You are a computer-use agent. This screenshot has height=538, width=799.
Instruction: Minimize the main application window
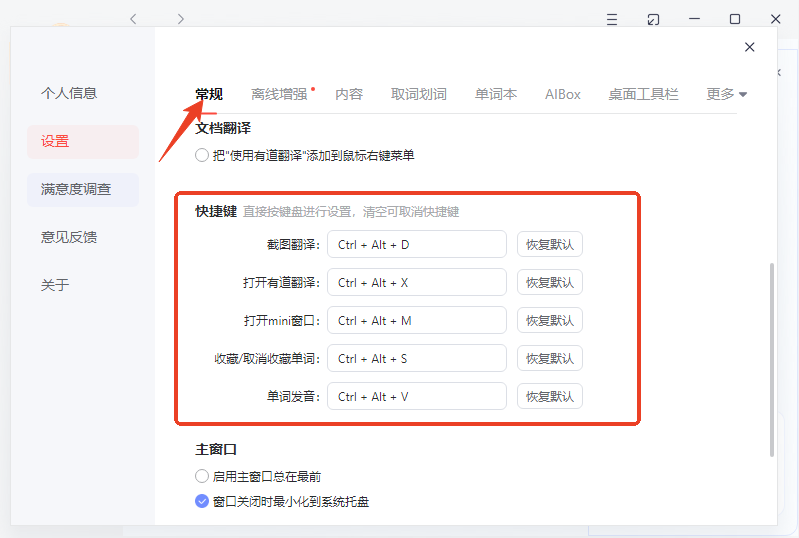pos(694,19)
